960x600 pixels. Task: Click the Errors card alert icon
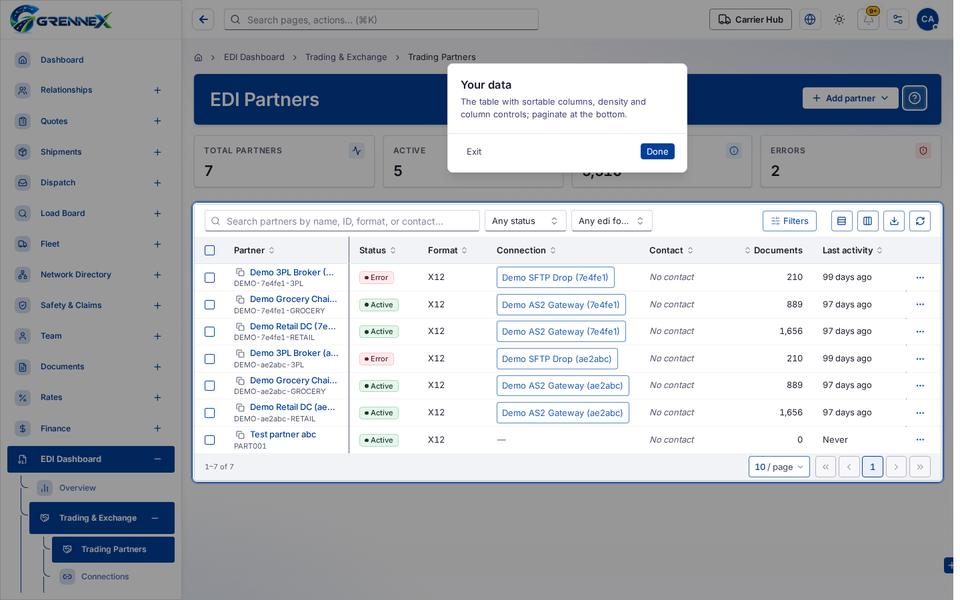[x=923, y=151]
